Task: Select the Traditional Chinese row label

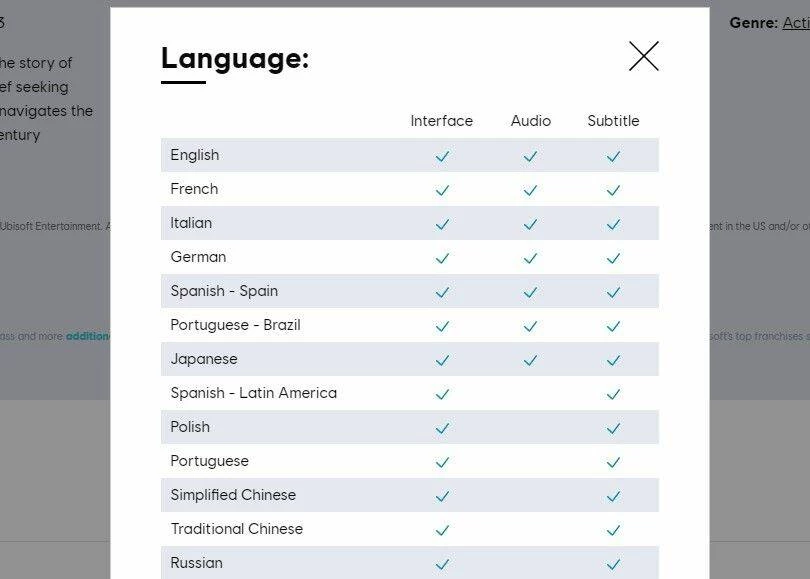Action: click(236, 529)
